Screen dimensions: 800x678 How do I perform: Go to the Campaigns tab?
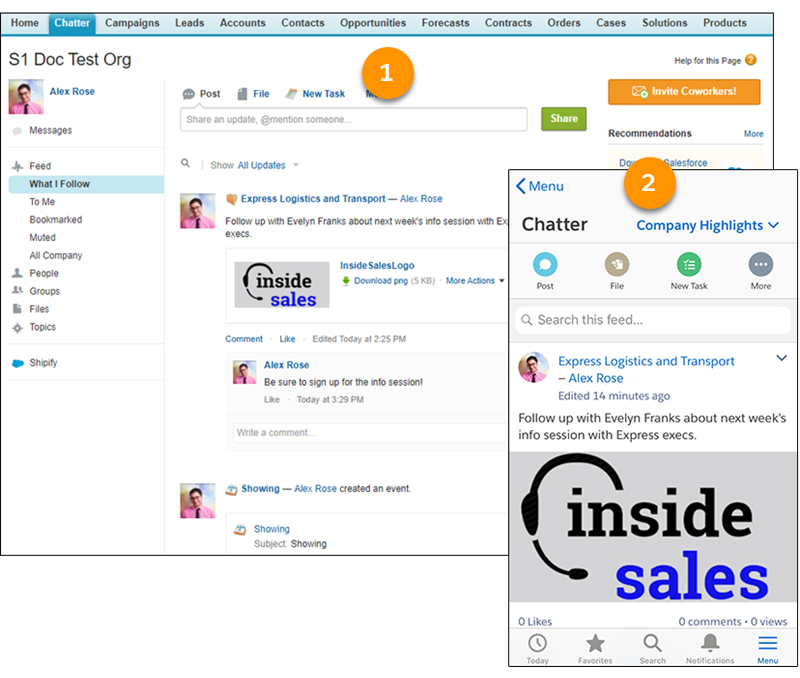132,23
